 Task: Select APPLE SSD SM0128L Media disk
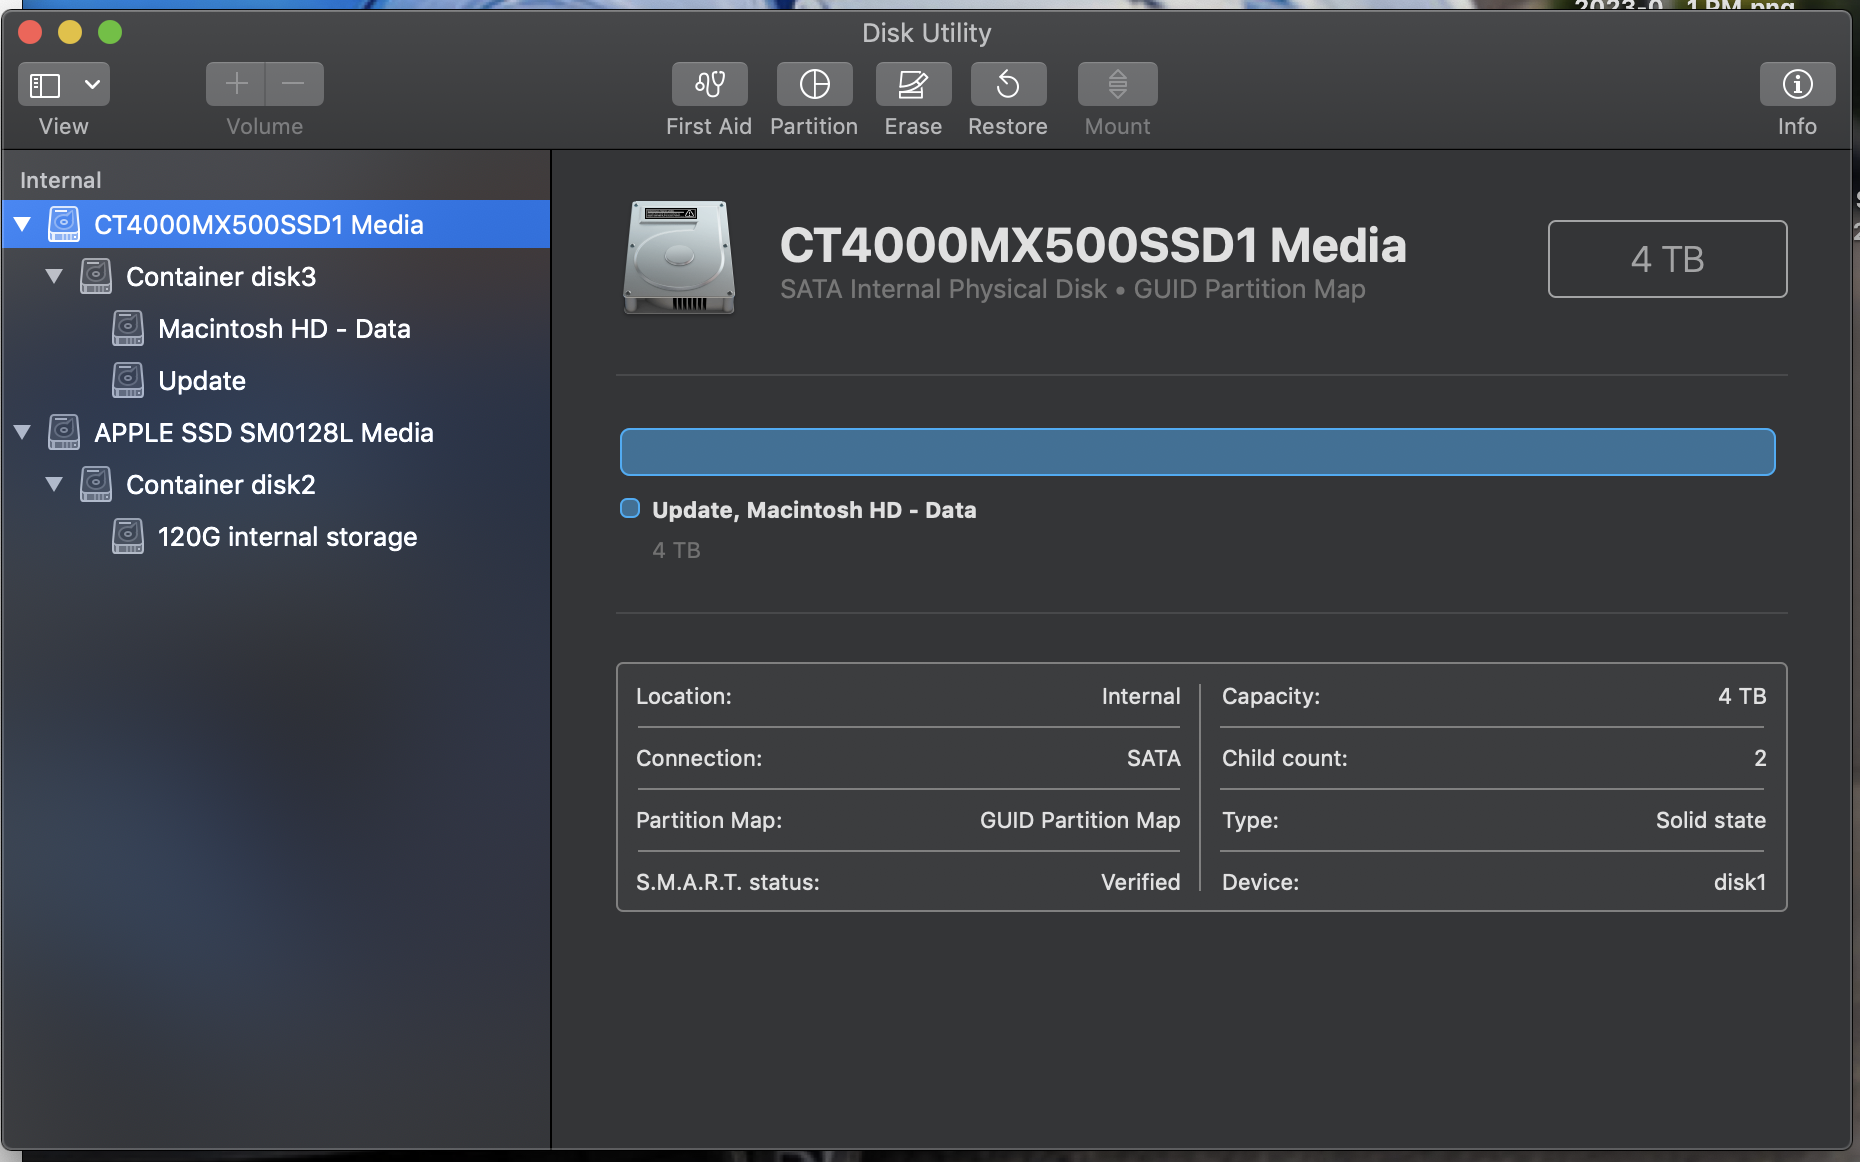(276, 432)
